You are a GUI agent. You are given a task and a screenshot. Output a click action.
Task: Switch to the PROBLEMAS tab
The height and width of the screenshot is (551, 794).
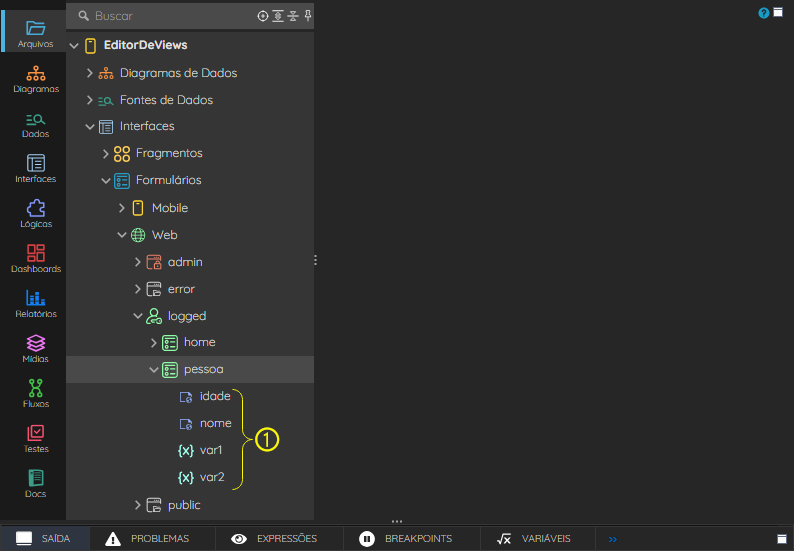click(x=152, y=538)
